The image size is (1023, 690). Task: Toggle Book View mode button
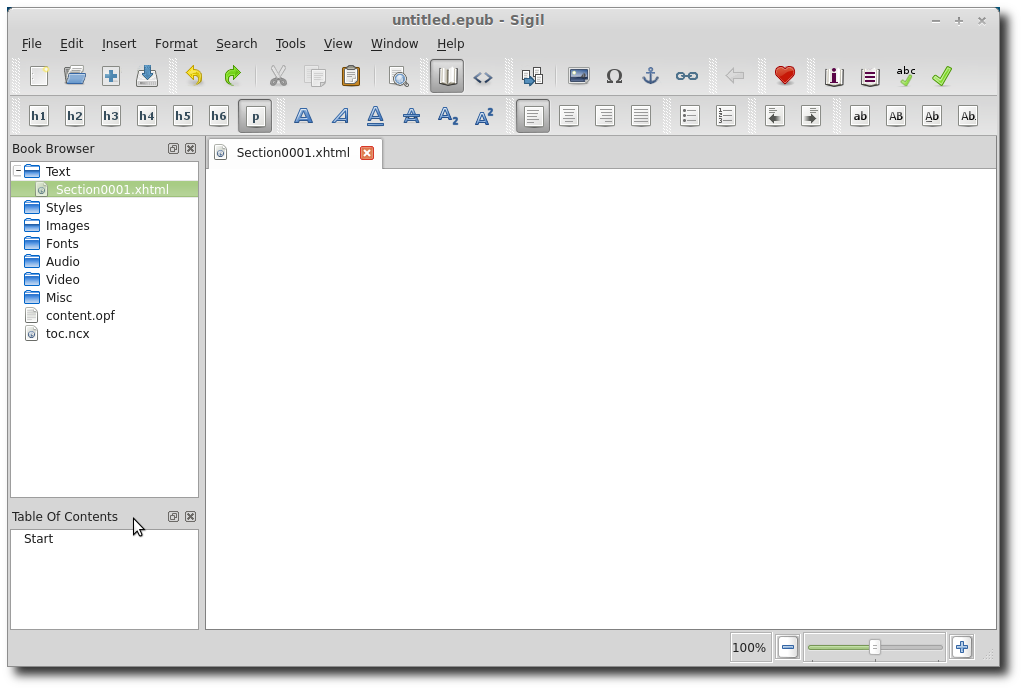(447, 76)
